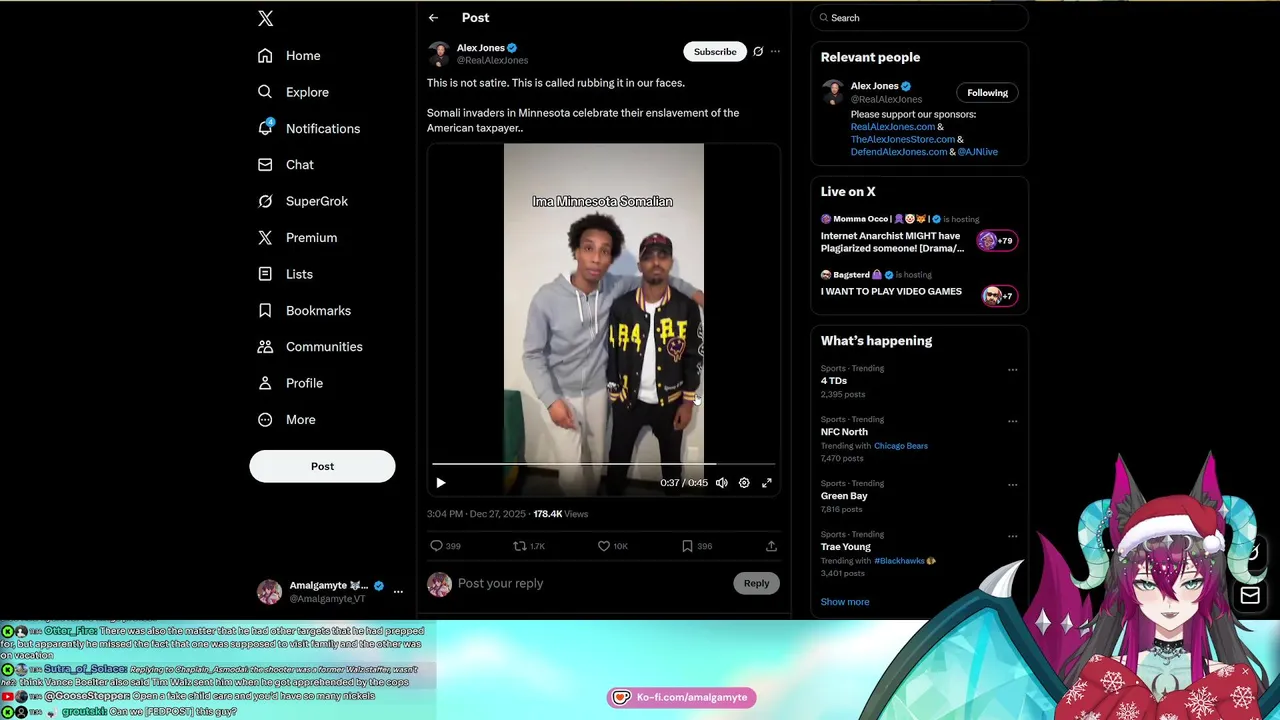Open the post's three-dot menu
Screen dimensions: 1280x720
(x=775, y=52)
